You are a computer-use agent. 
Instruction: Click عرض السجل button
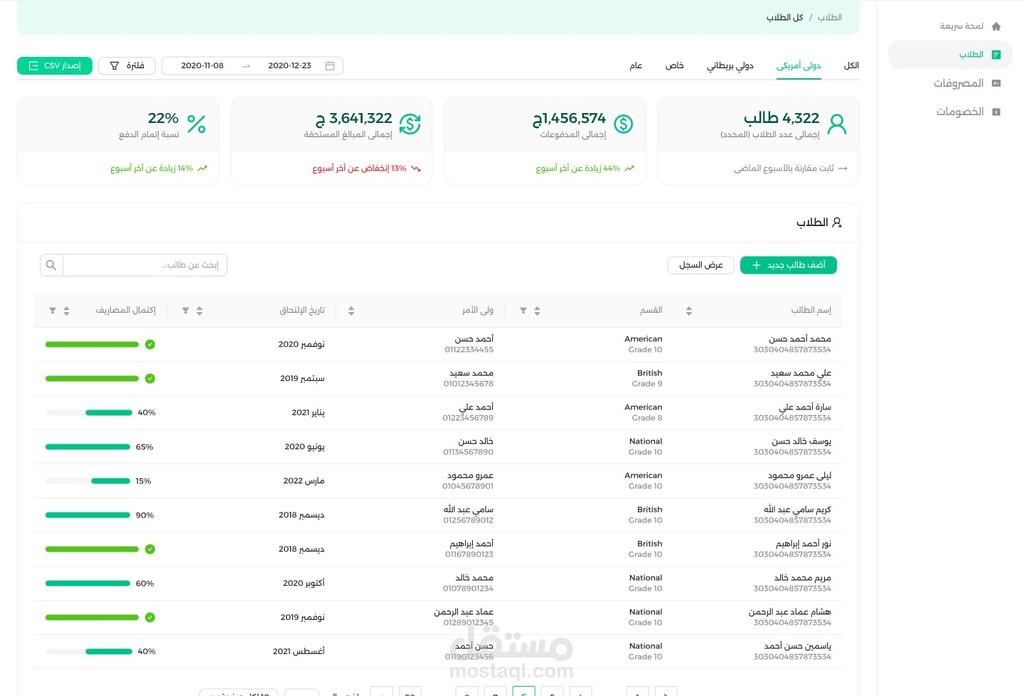click(701, 265)
